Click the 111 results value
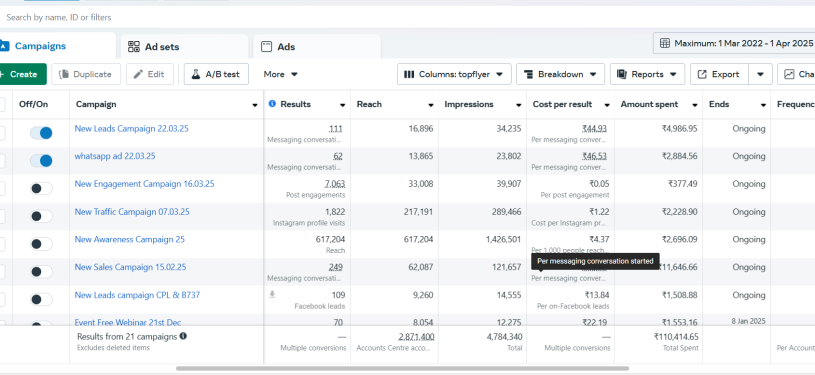This screenshot has width=815, height=375. 336,128
